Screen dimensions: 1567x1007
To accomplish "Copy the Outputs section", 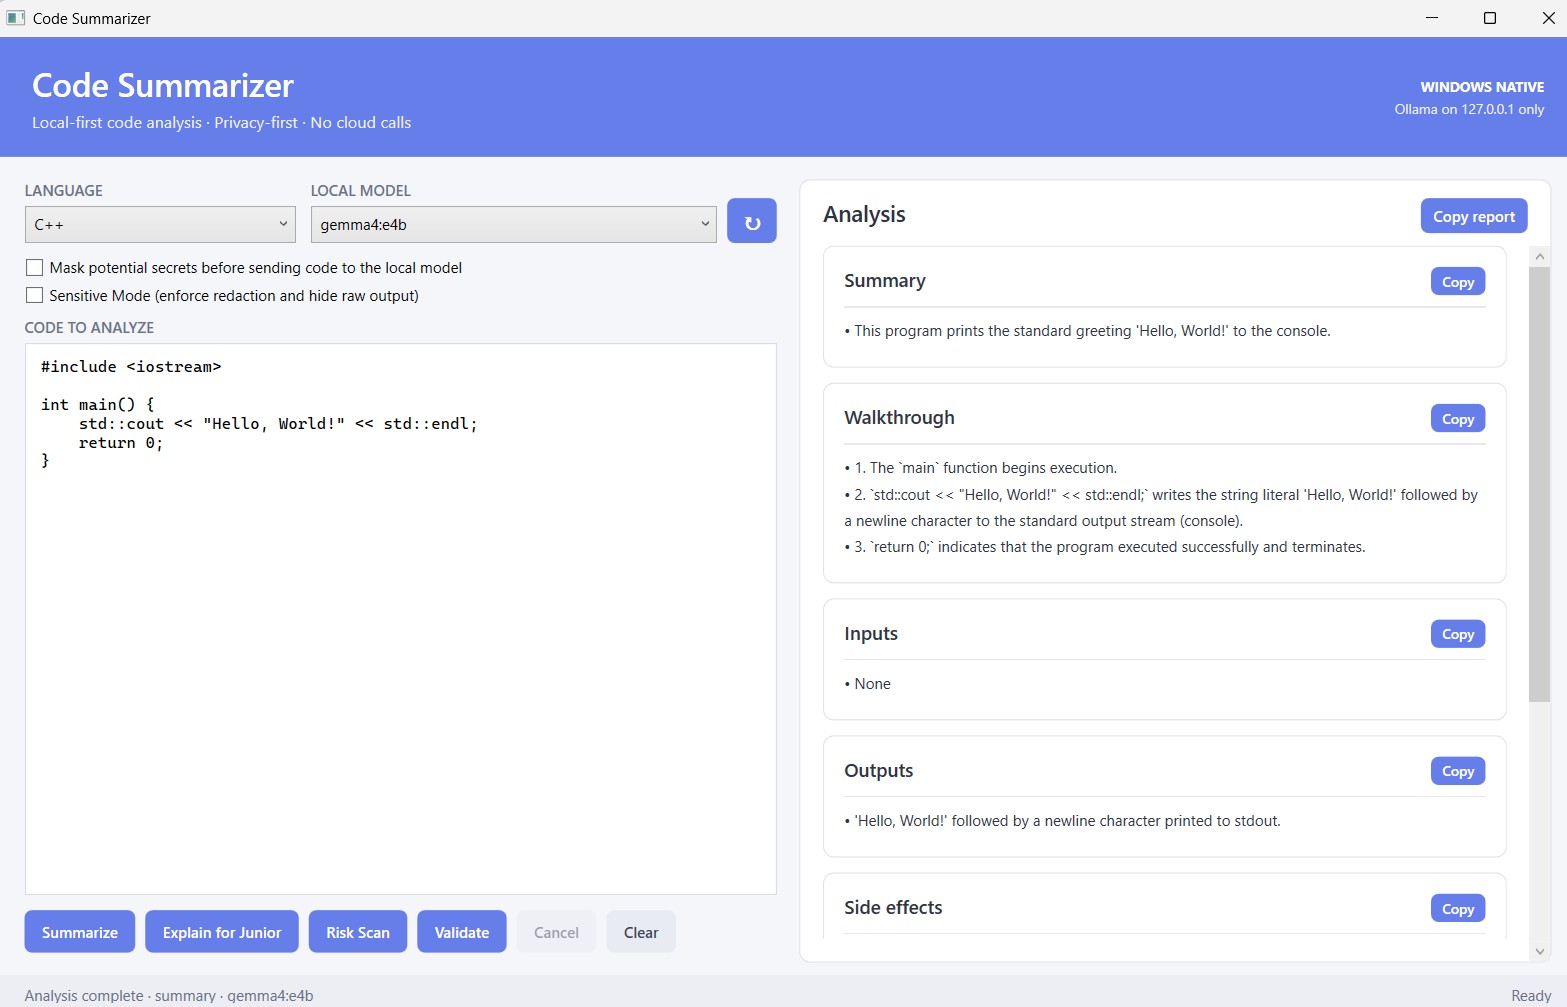I will click(x=1458, y=771).
